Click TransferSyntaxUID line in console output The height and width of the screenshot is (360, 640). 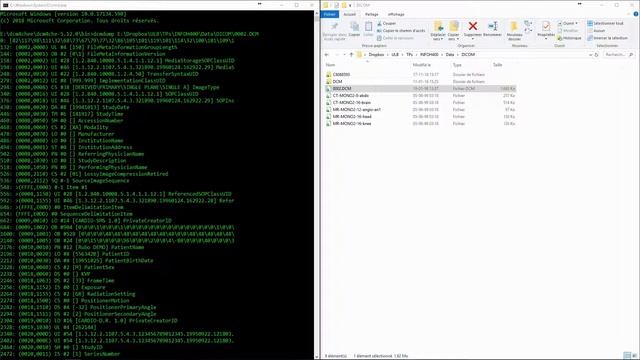[99, 74]
